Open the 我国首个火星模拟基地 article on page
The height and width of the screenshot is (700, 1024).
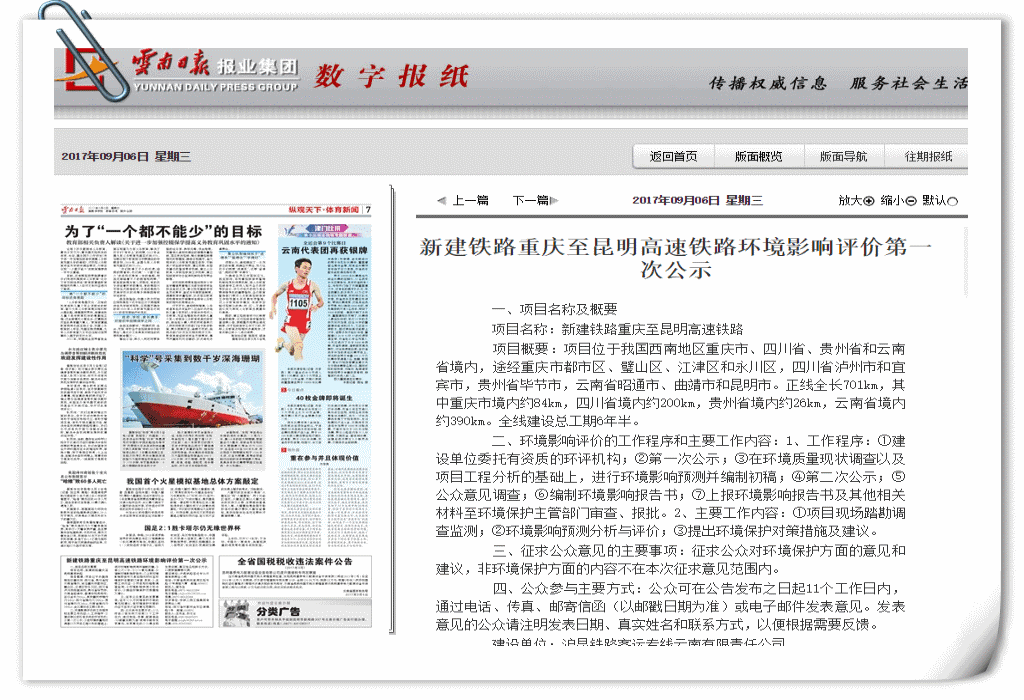tap(193, 482)
